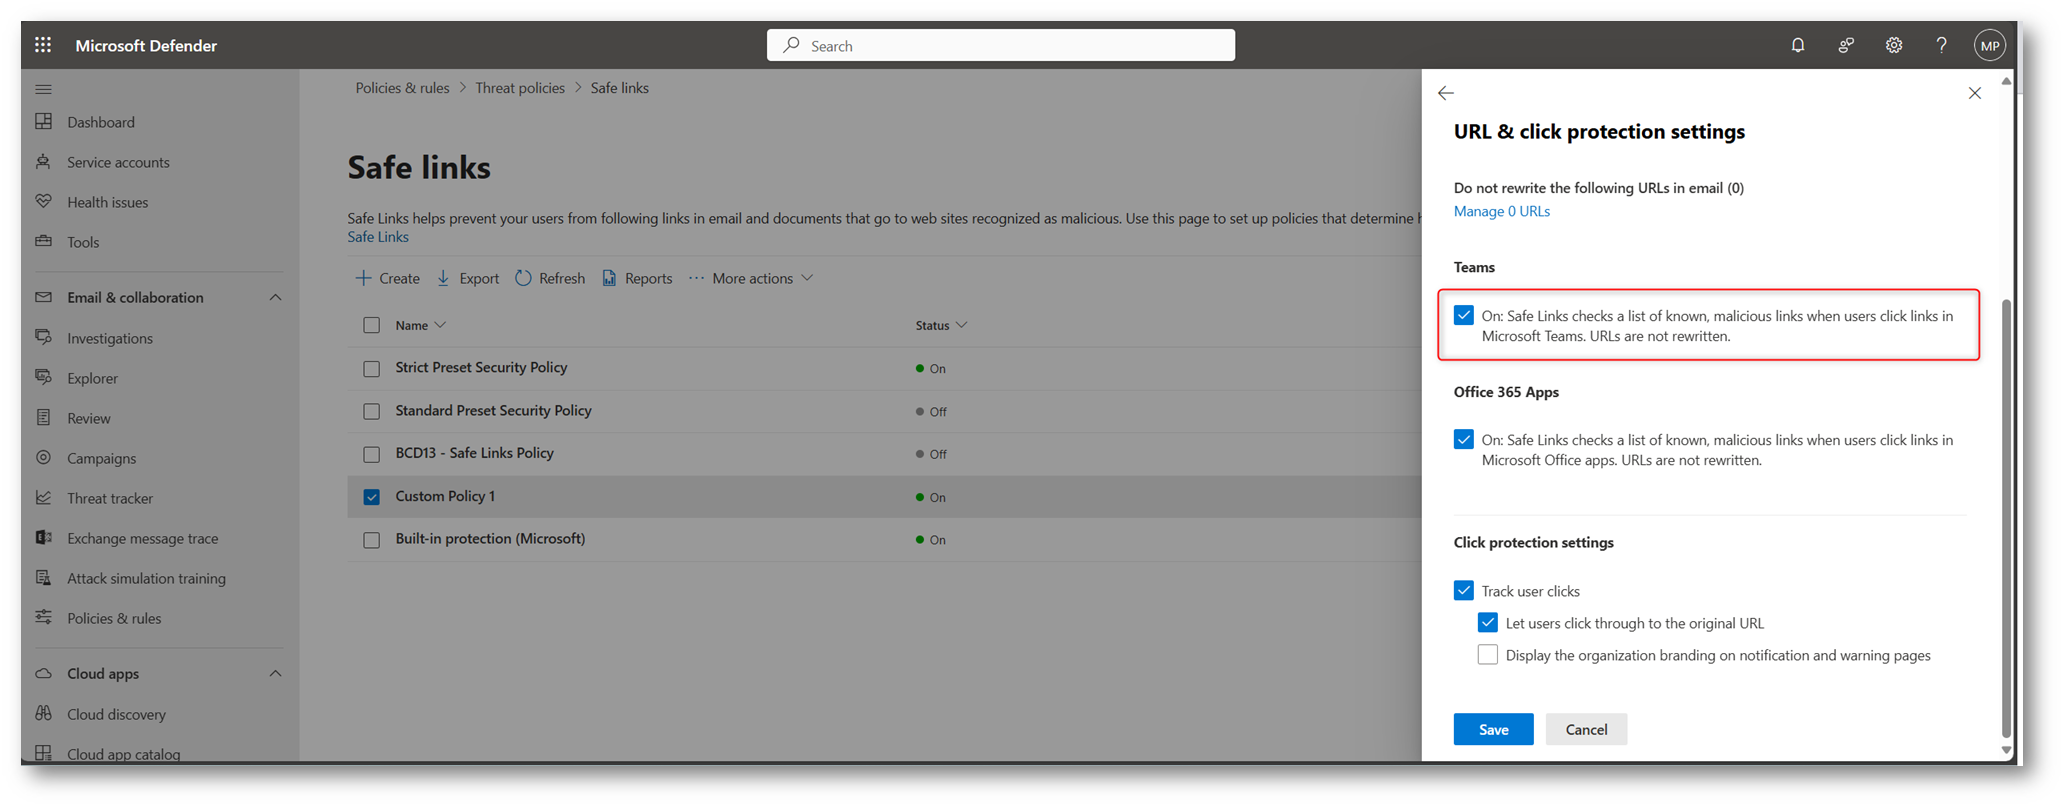Cancel the protection settings changes

click(1586, 729)
